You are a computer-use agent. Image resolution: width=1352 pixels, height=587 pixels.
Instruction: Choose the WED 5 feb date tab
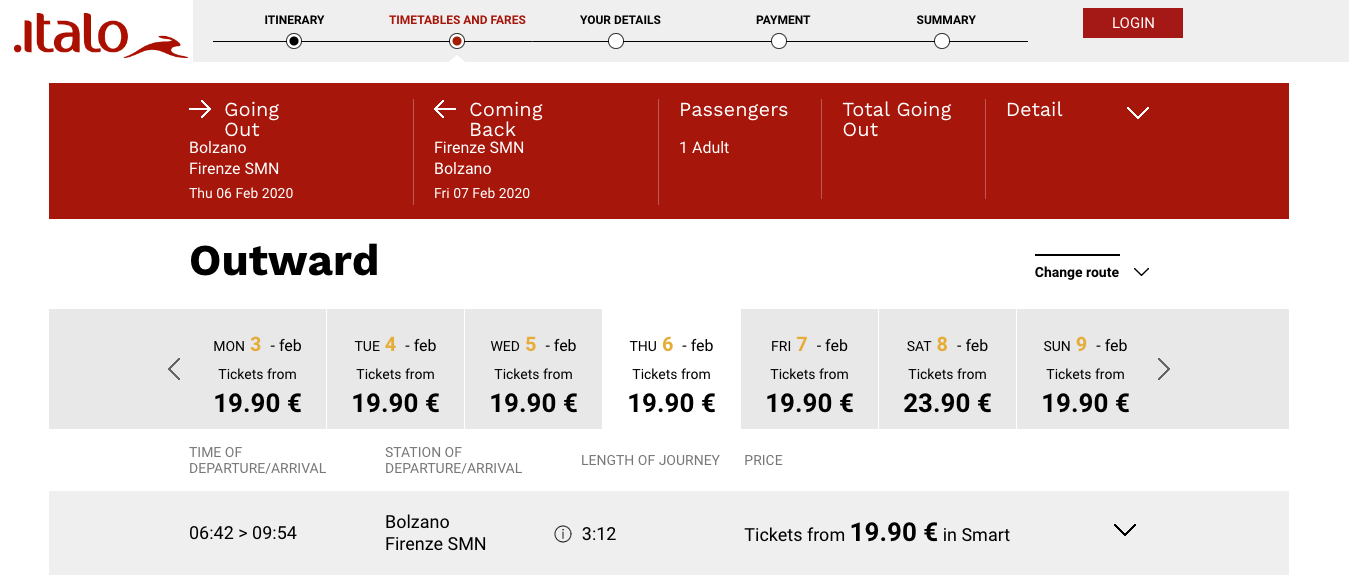click(x=533, y=369)
